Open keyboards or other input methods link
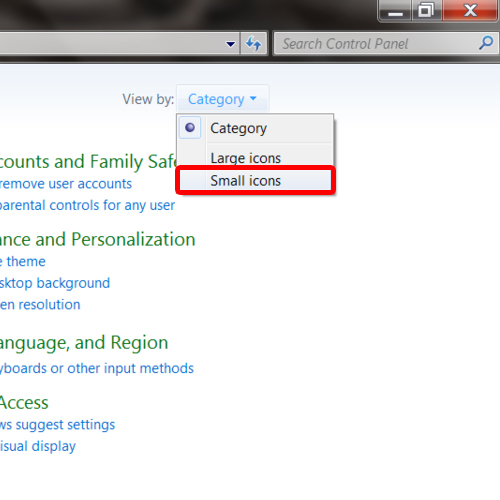Image resolution: width=500 pixels, height=500 pixels. click(x=97, y=369)
